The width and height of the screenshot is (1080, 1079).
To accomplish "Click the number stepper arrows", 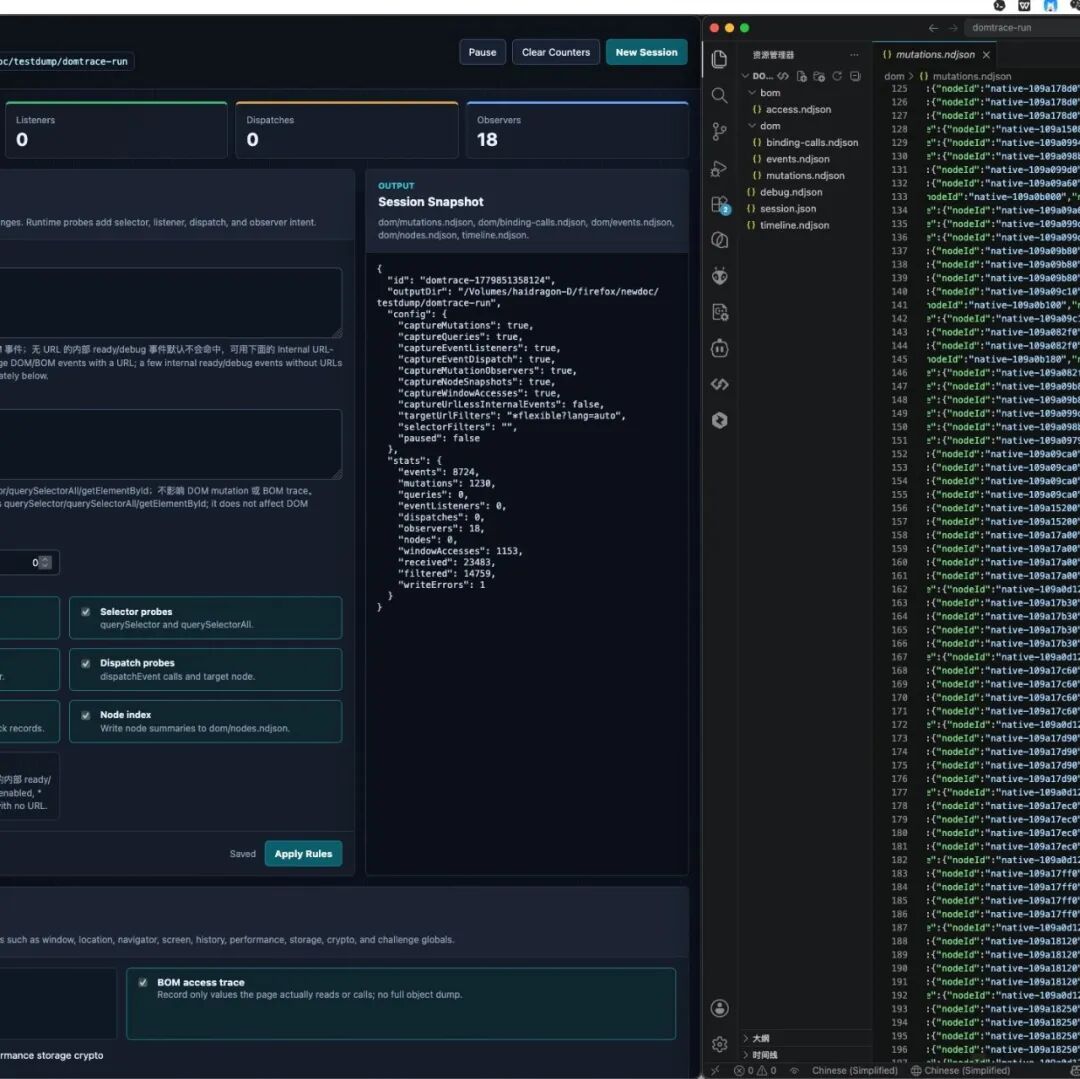I will click(x=45, y=563).
